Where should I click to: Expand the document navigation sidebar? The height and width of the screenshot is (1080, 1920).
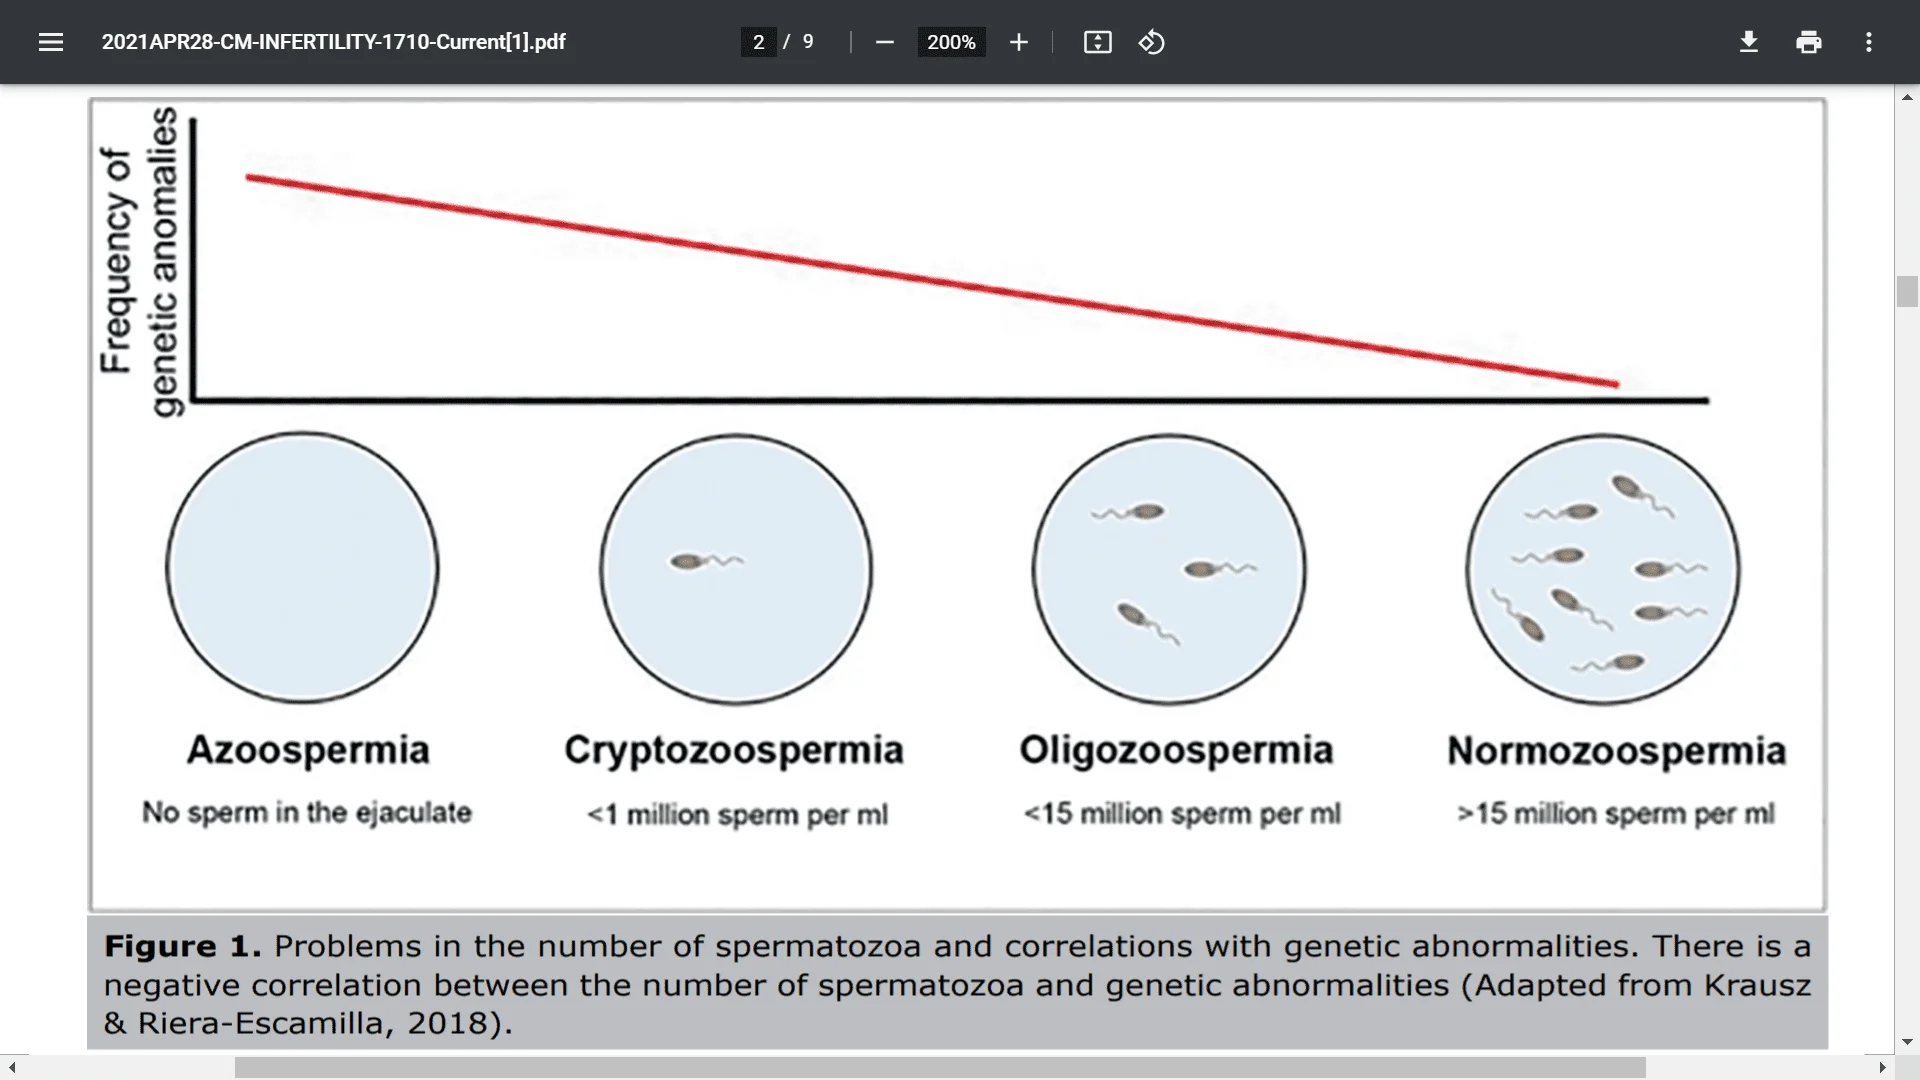click(50, 41)
